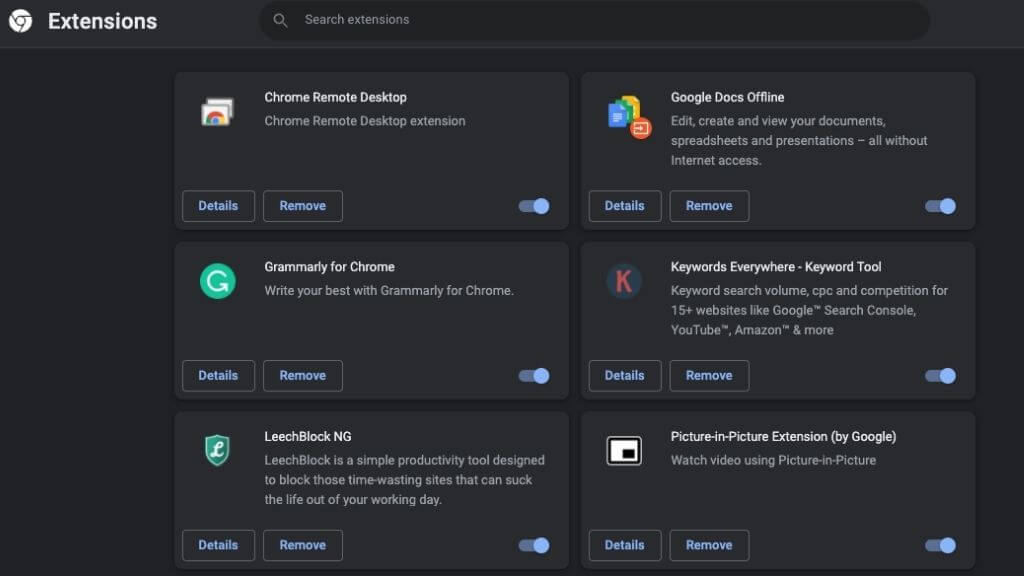Click the Keywords Everywhere K icon
Image resolution: width=1024 pixels, height=576 pixels.
(x=624, y=281)
